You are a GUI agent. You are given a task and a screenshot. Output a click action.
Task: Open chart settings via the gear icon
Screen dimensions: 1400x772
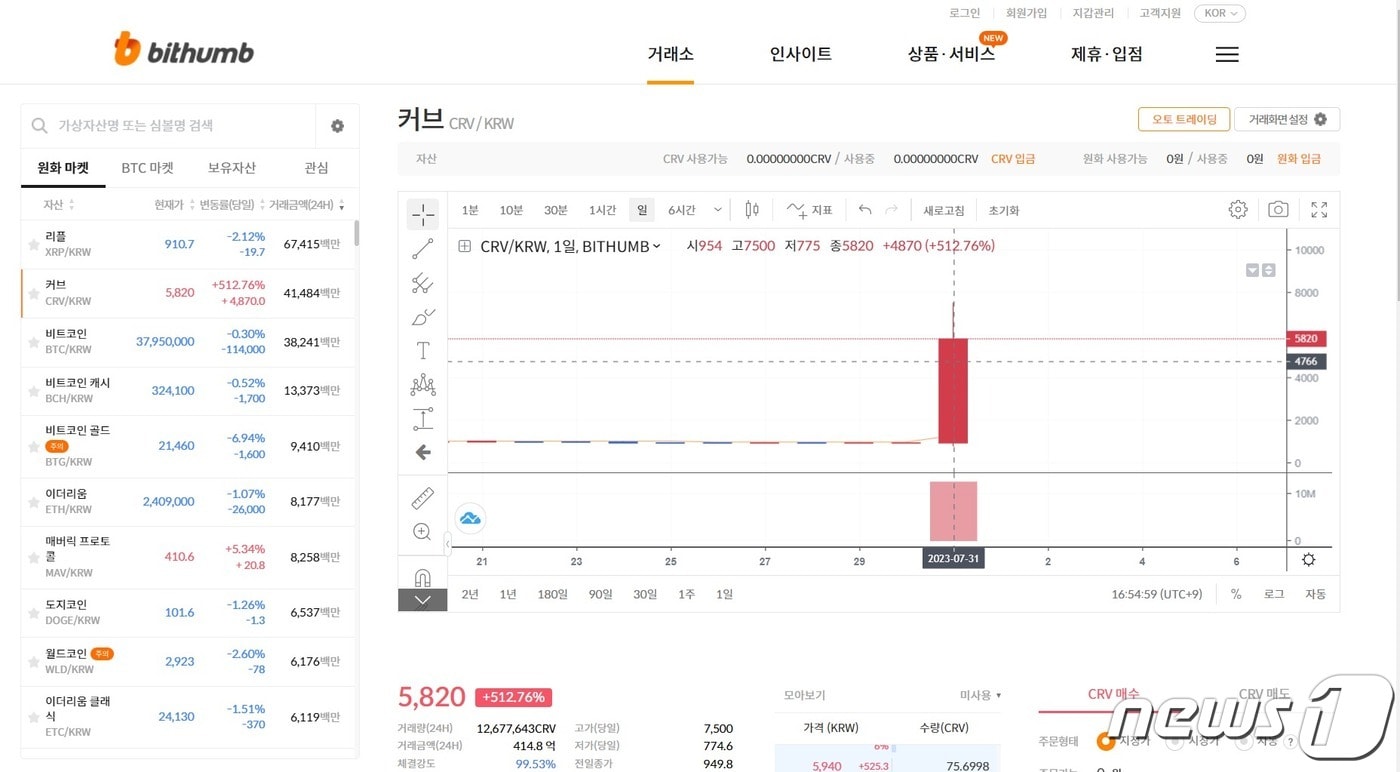tap(1237, 210)
